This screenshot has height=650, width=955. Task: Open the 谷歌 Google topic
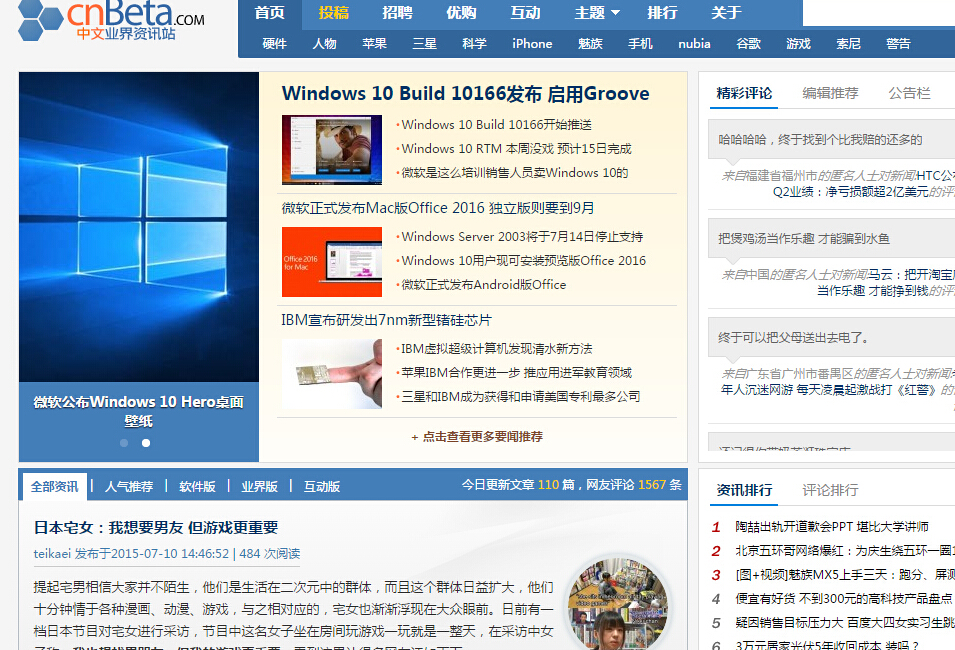tap(749, 44)
